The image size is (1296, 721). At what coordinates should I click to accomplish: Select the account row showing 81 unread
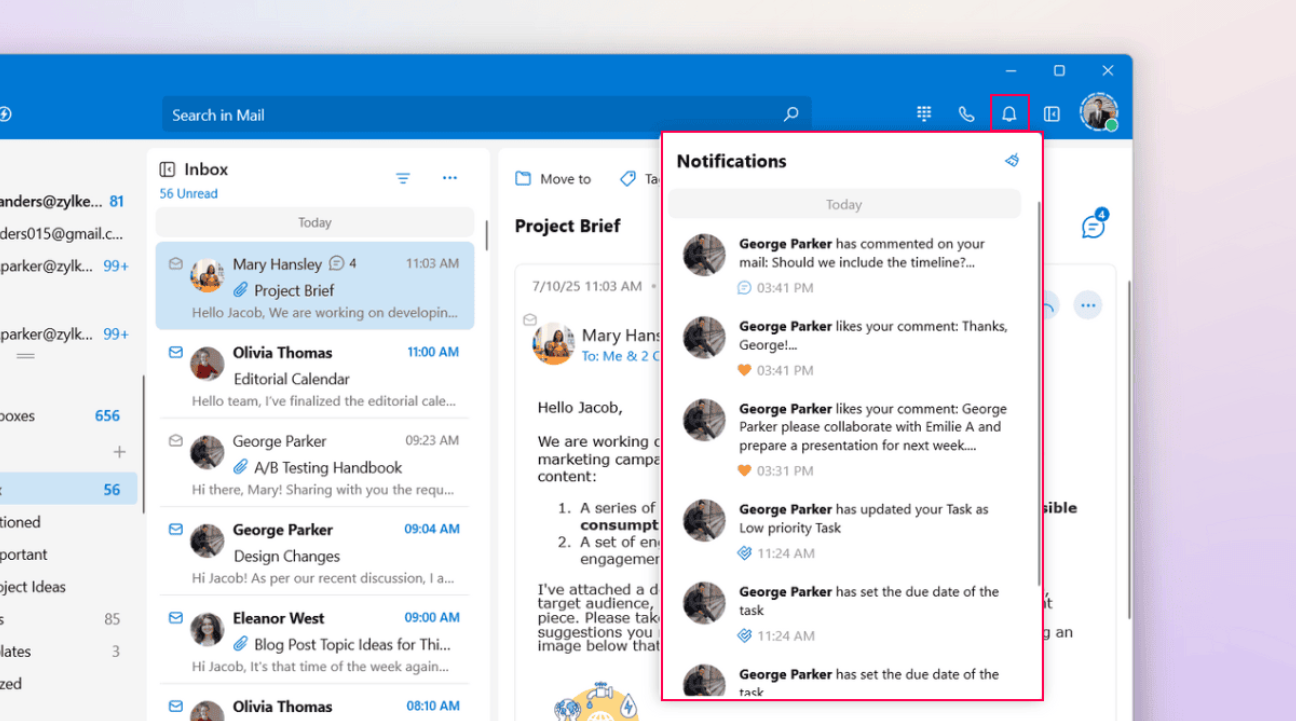tap(62, 201)
